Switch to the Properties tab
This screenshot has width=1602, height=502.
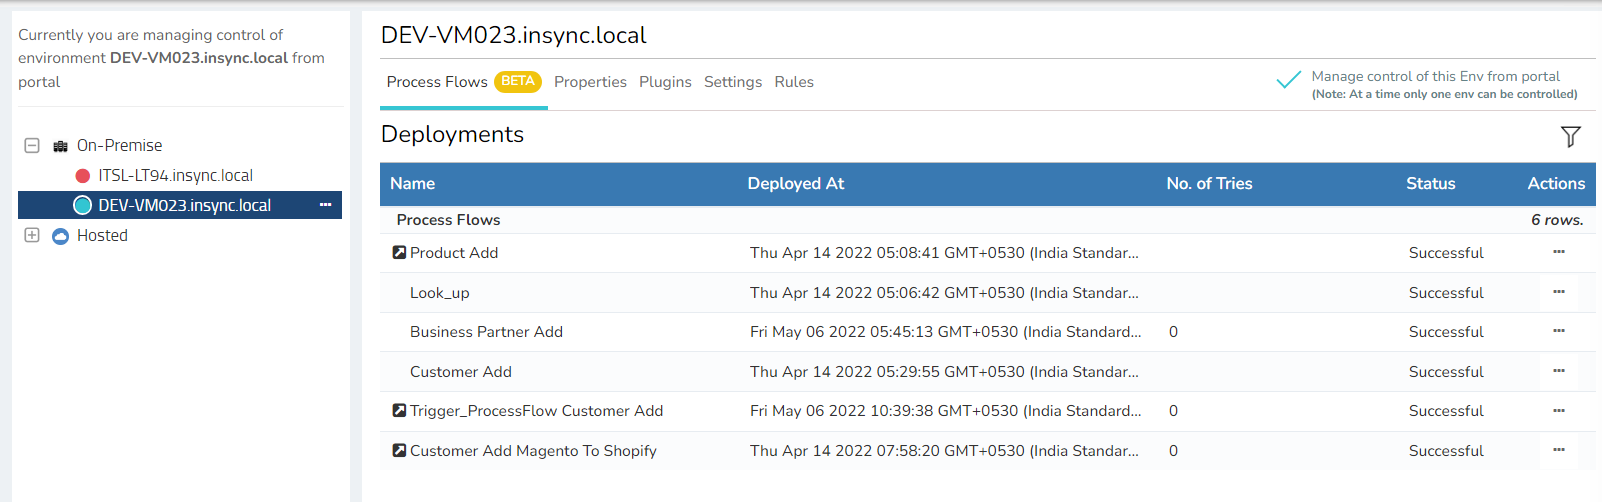[x=590, y=82]
